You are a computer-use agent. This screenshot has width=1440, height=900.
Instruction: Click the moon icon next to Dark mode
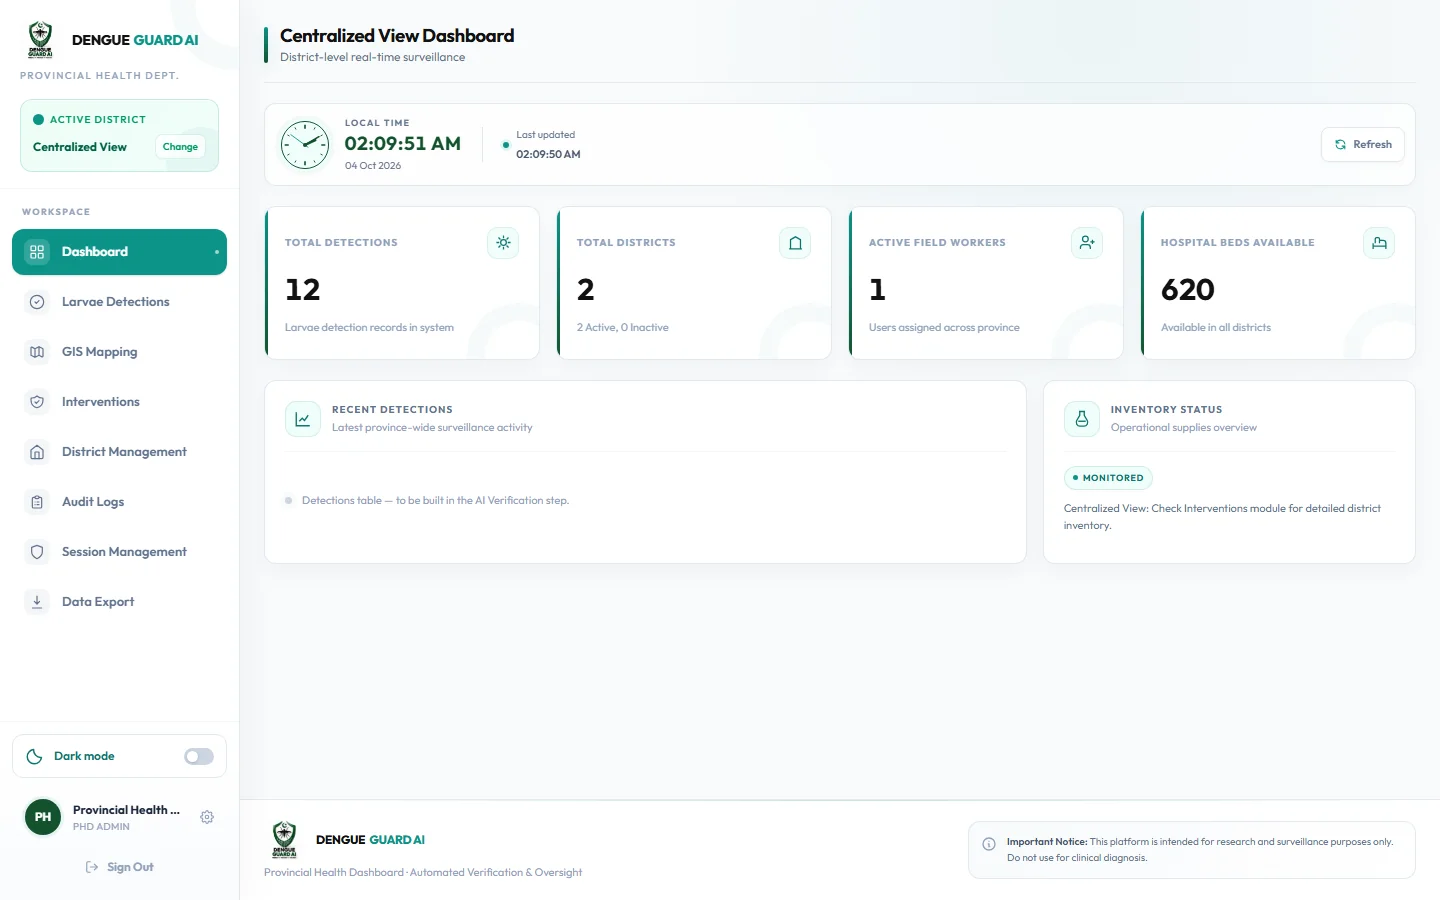[x=34, y=756]
